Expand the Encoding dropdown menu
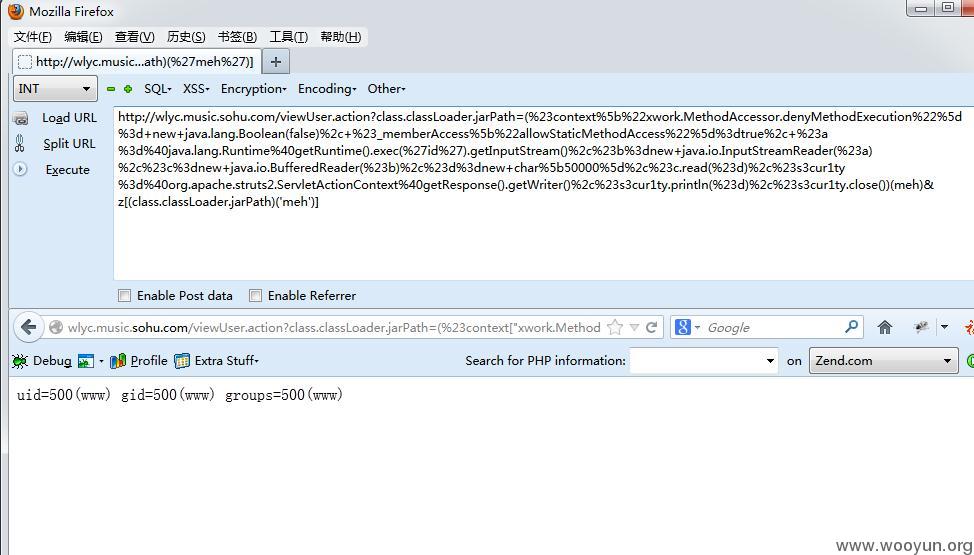The width and height of the screenshot is (974, 555). pos(327,89)
